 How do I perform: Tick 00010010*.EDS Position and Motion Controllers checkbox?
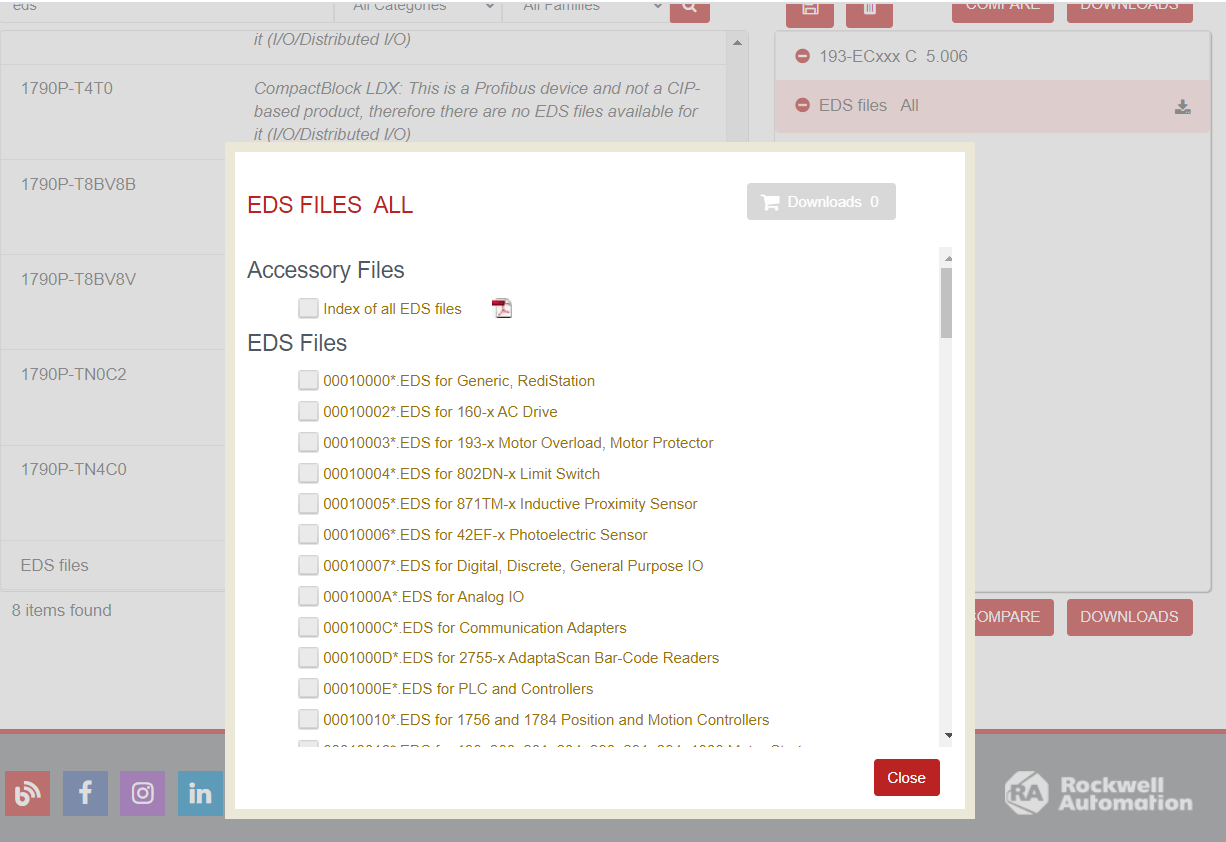(x=308, y=719)
